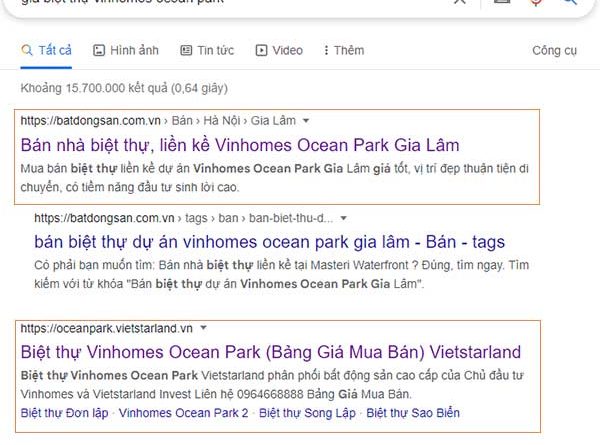Image resolution: width=600 pixels, height=445 pixels.
Task: Click the news icon beside Tin tức
Action: [x=186, y=50]
